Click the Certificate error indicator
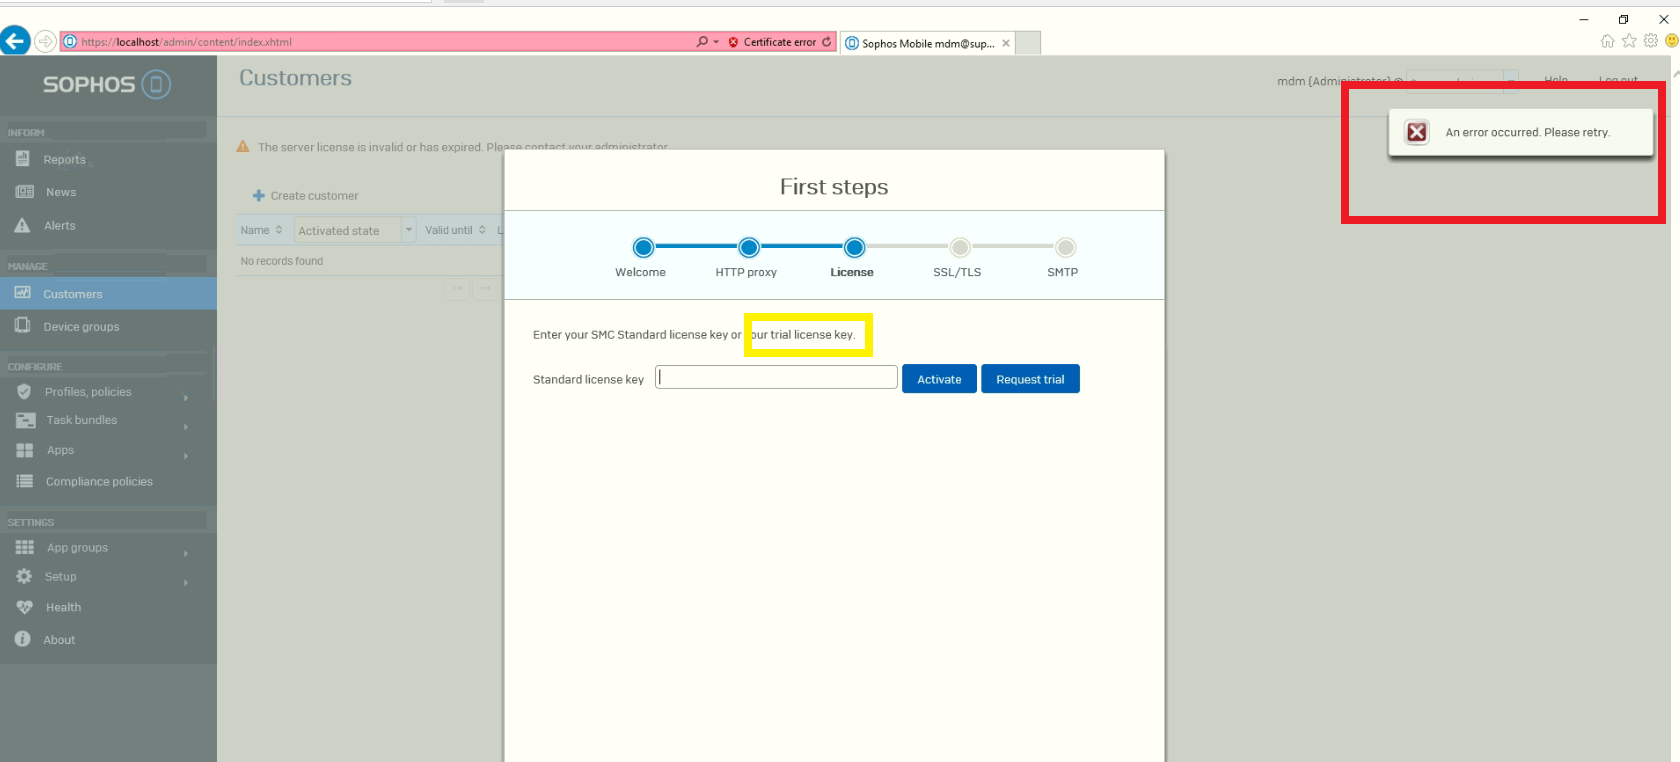Image resolution: width=1680 pixels, height=762 pixels. [x=772, y=42]
